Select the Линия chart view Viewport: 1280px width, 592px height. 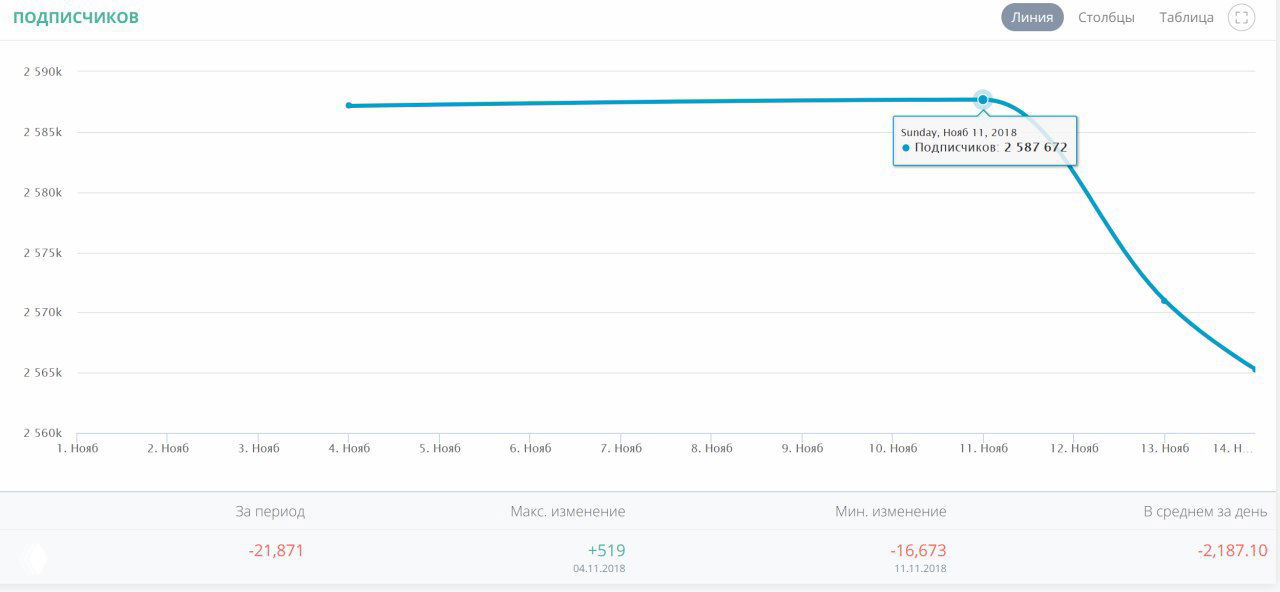tap(1032, 17)
